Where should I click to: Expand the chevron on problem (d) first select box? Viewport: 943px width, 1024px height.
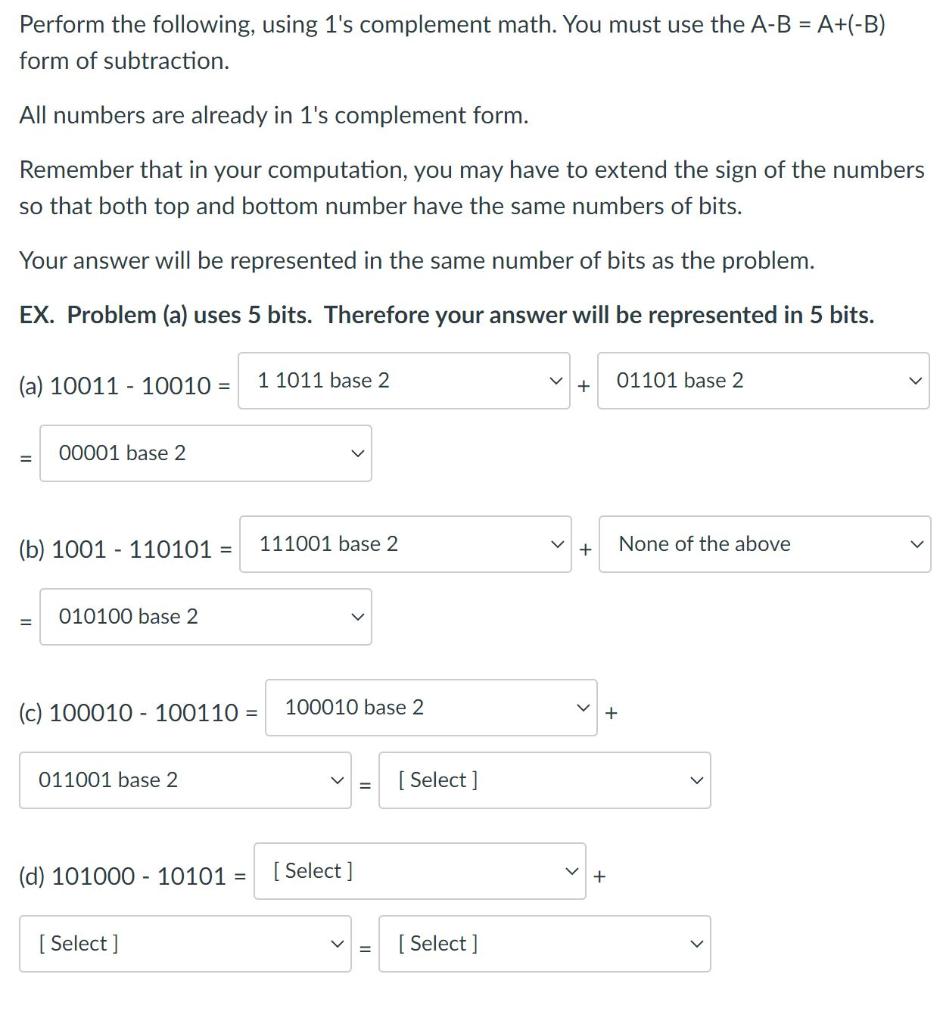pyautogui.click(x=572, y=870)
